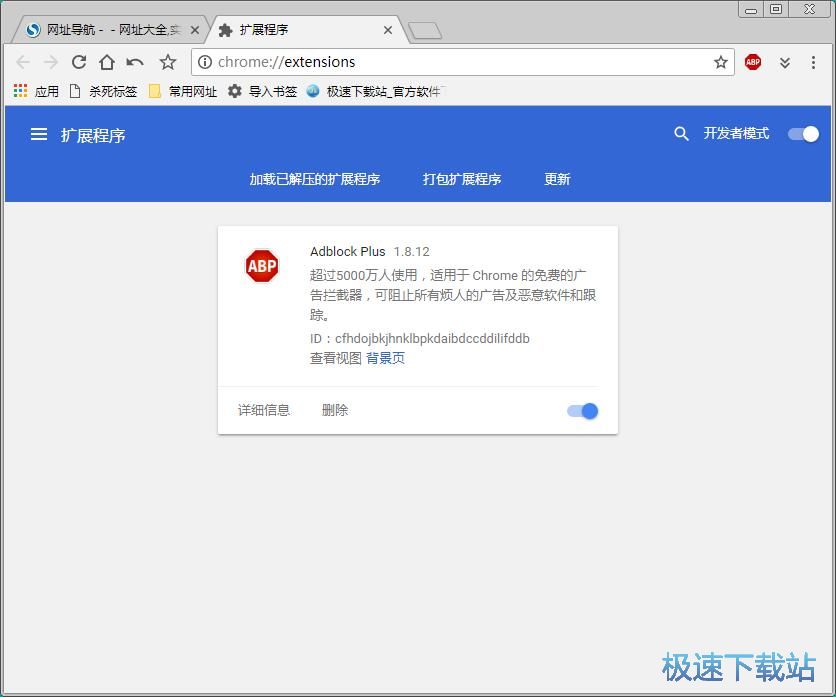Viewport: 836px width, 697px height.
Task: Open the 杀死标签 bookmark
Action: pos(103,91)
